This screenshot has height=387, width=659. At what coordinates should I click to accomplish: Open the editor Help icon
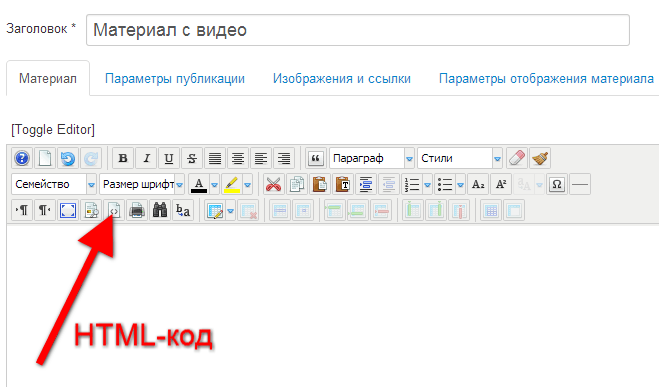22,158
